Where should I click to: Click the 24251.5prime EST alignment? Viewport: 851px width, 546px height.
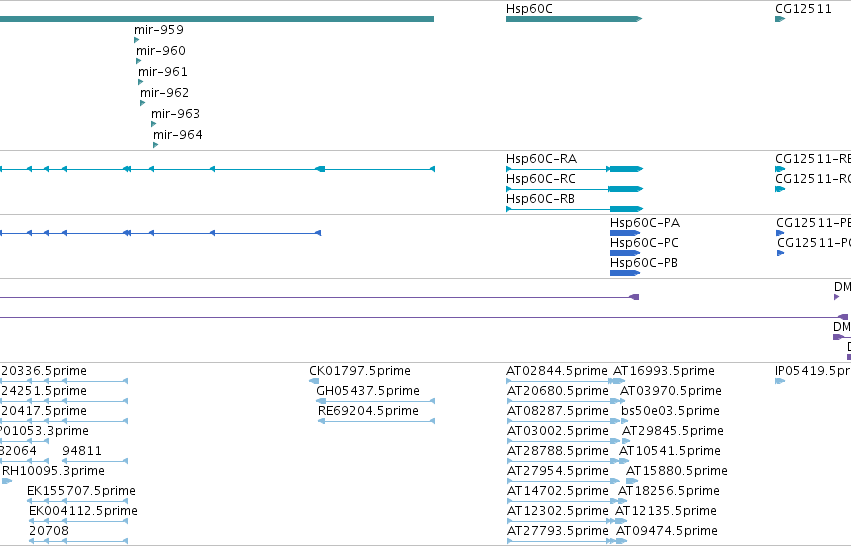pos(63,401)
